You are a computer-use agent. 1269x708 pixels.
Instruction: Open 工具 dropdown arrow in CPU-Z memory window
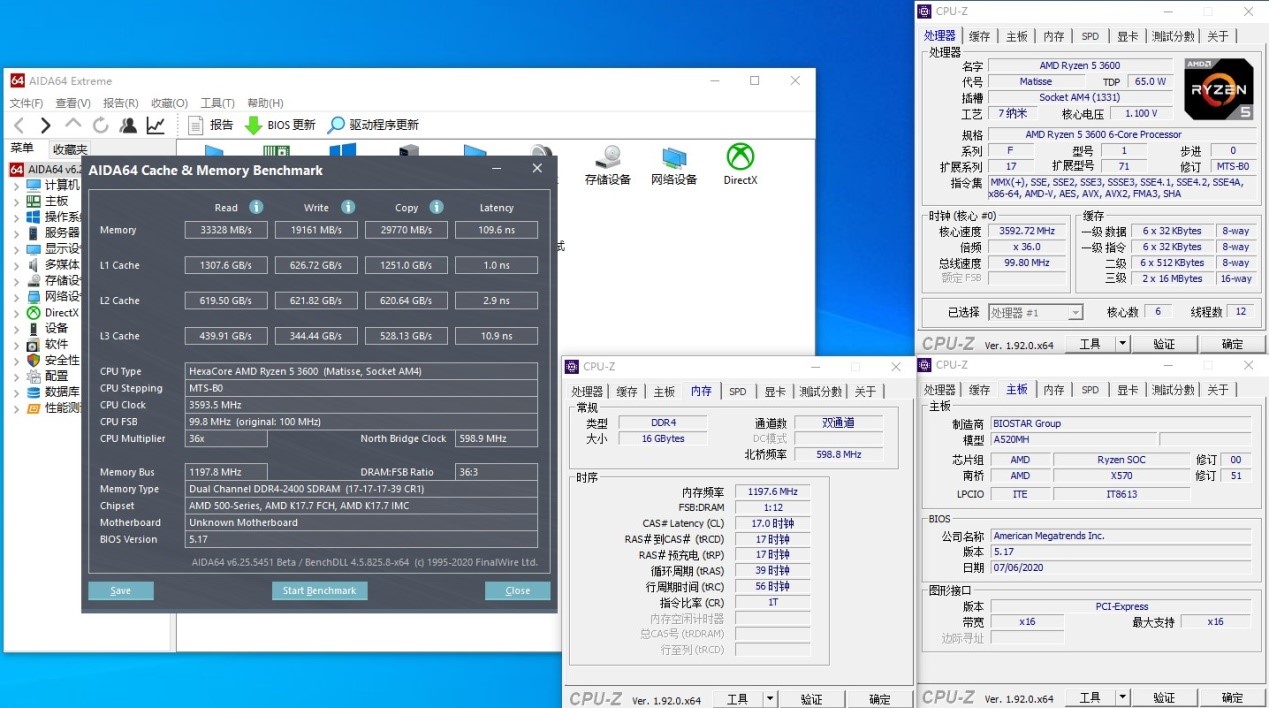pos(770,700)
